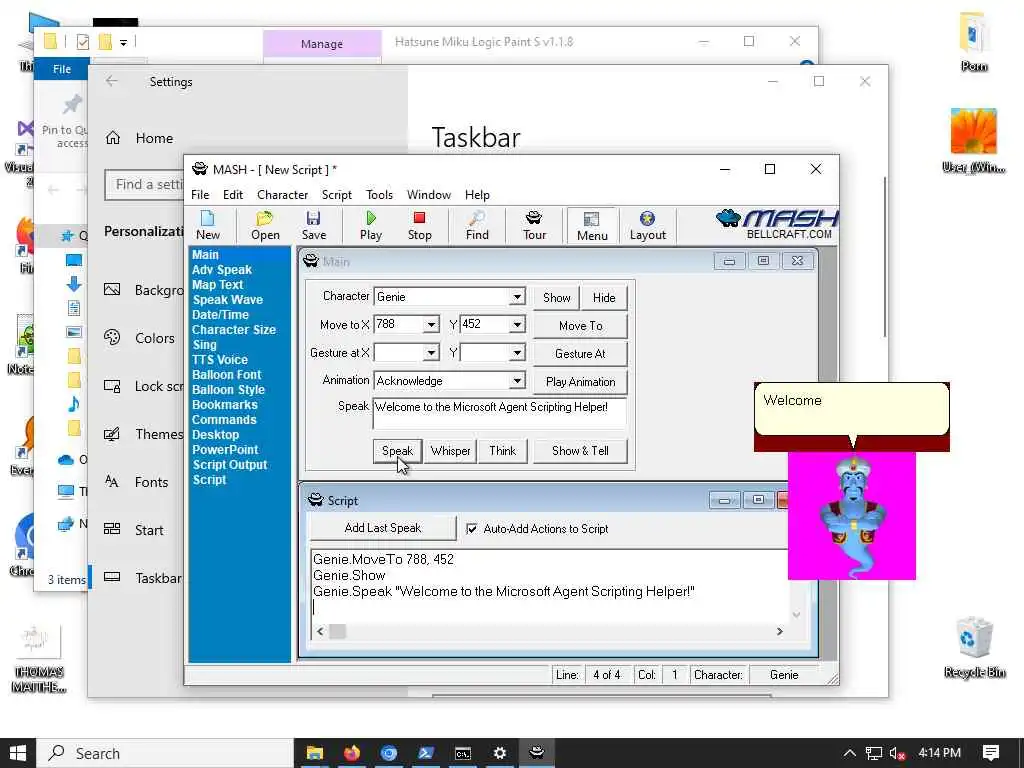Viewport: 1024px width, 768px height.
Task: Click the script horizontal scrollbar right arrow
Action: tap(779, 632)
